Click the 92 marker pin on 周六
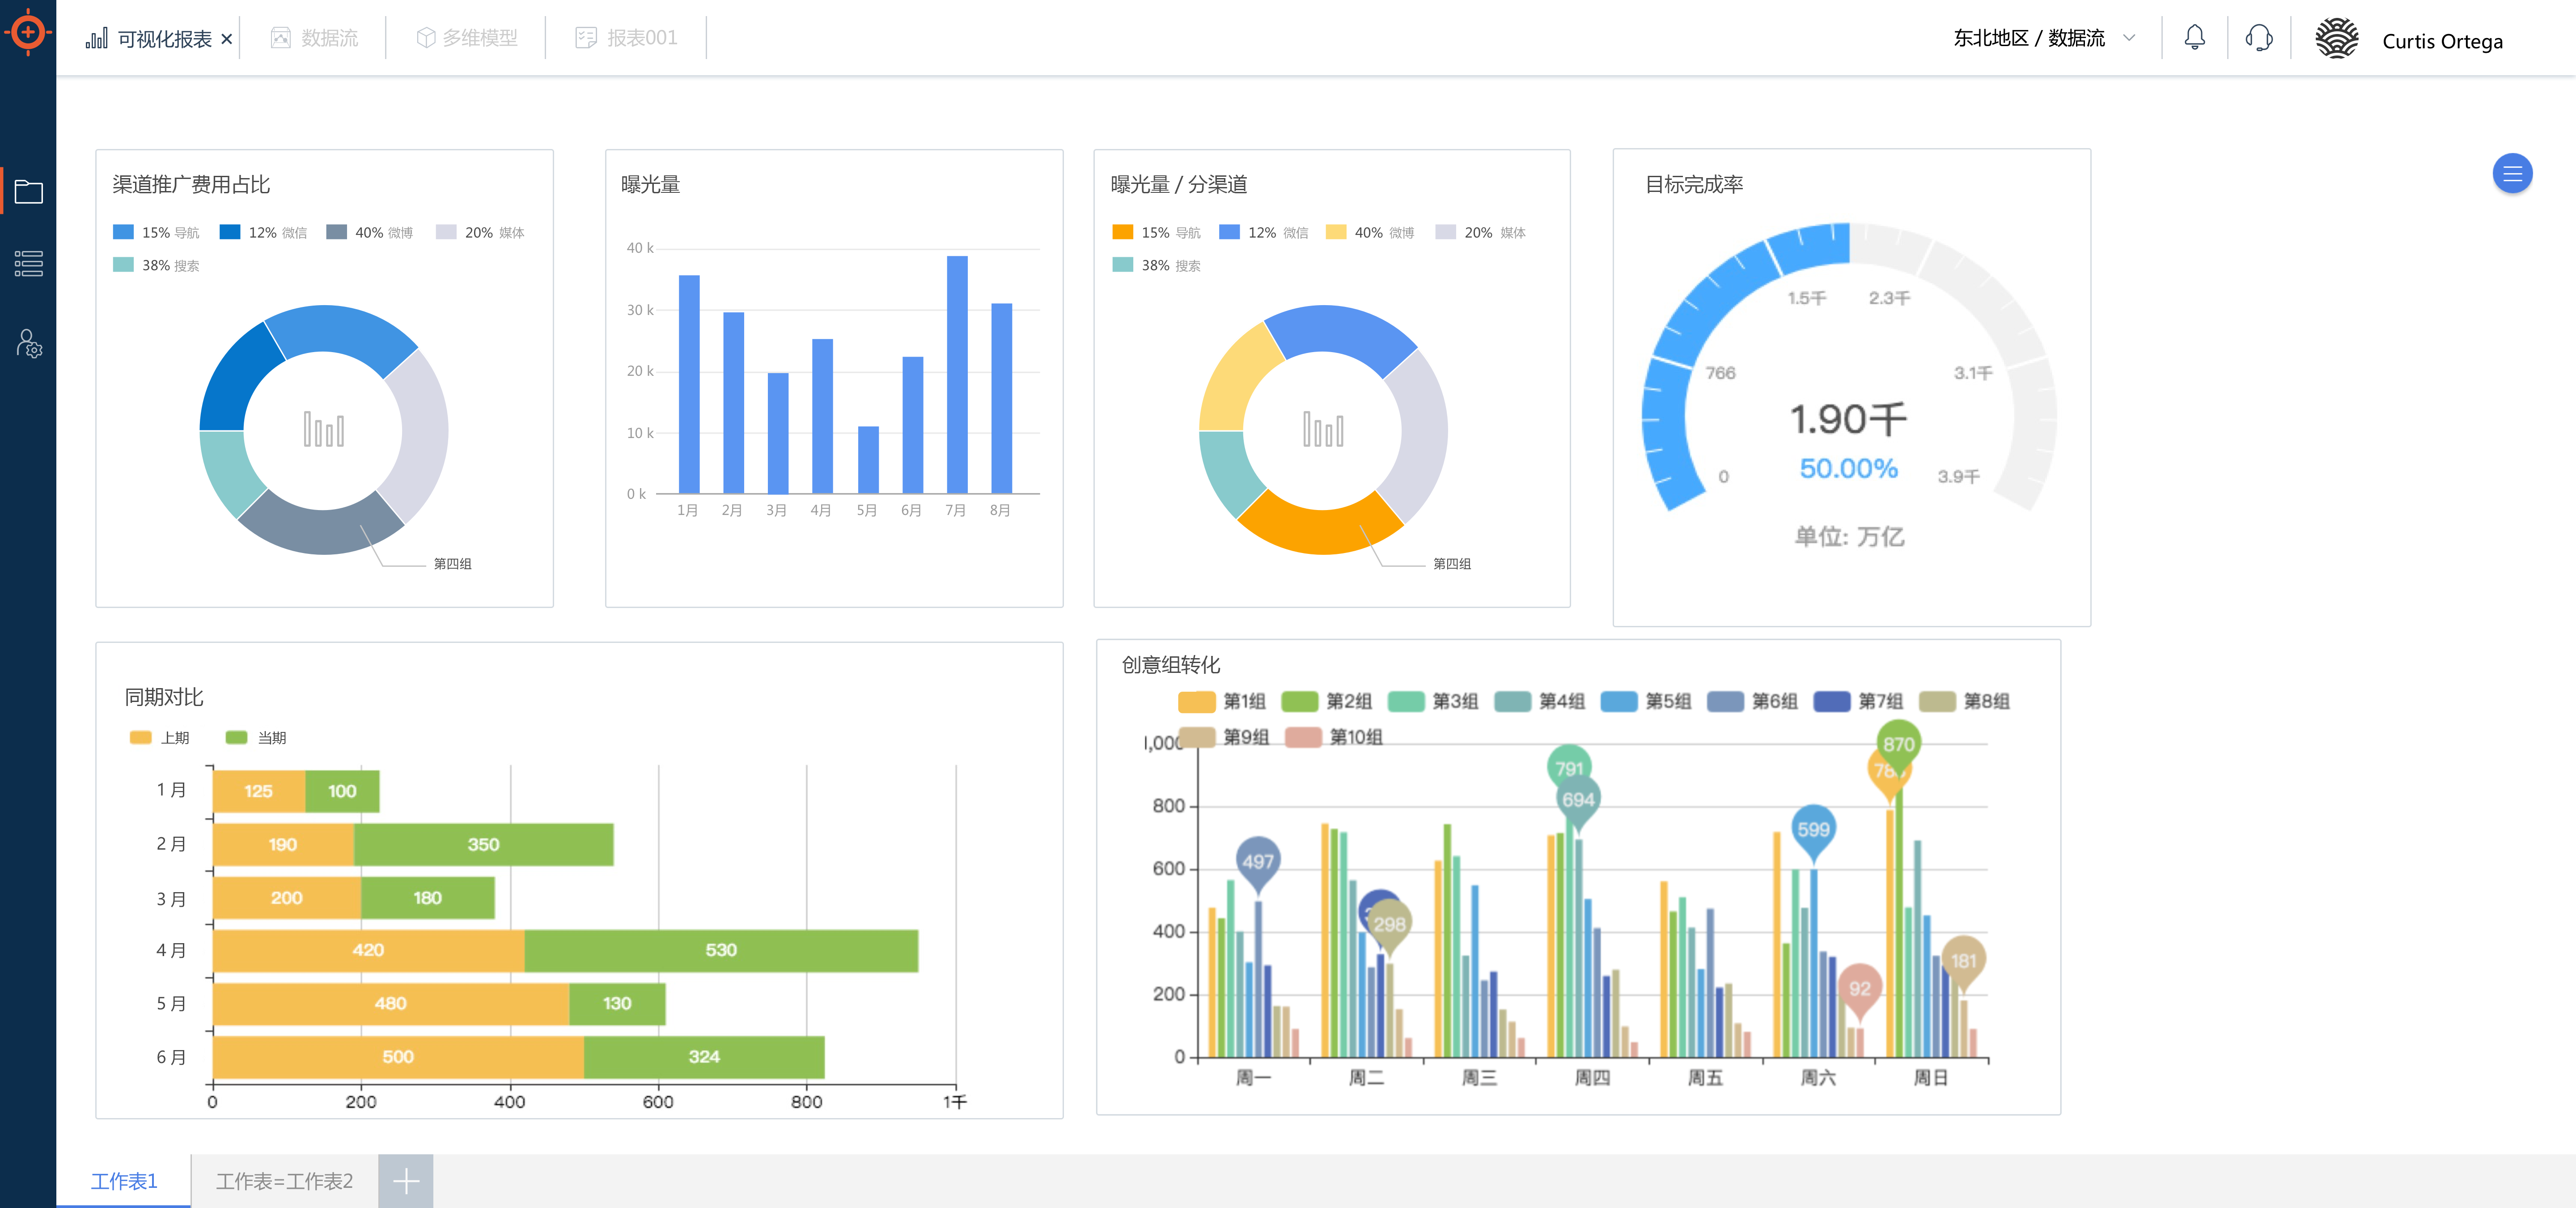Image resolution: width=2576 pixels, height=1208 pixels. [1859, 992]
